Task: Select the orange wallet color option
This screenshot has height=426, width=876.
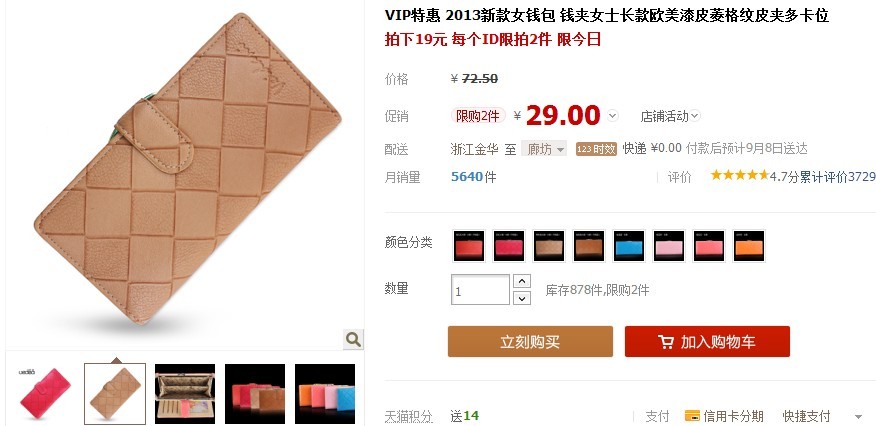Action: coord(749,246)
